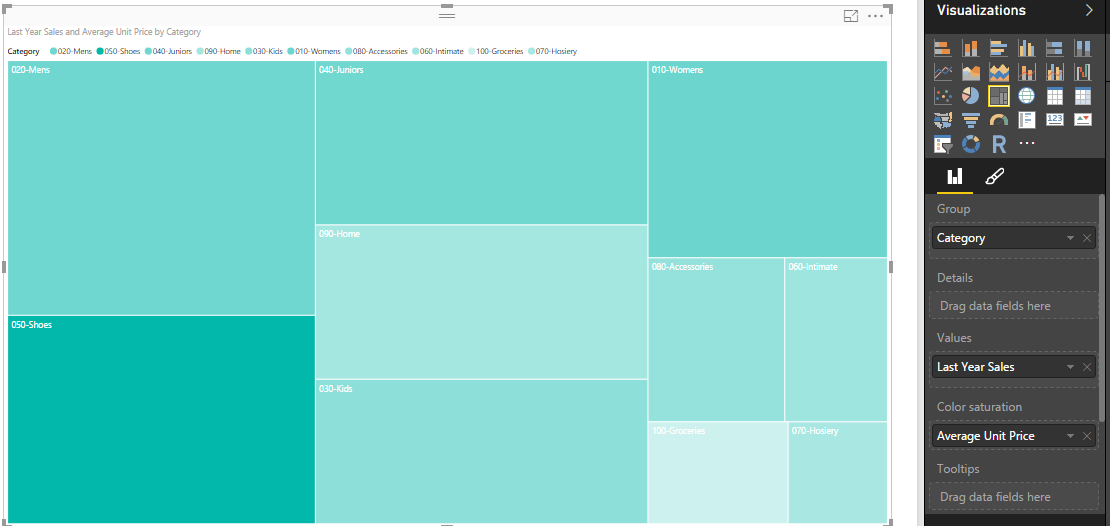Click the Tooltips drag data fields well

[x=1014, y=497]
